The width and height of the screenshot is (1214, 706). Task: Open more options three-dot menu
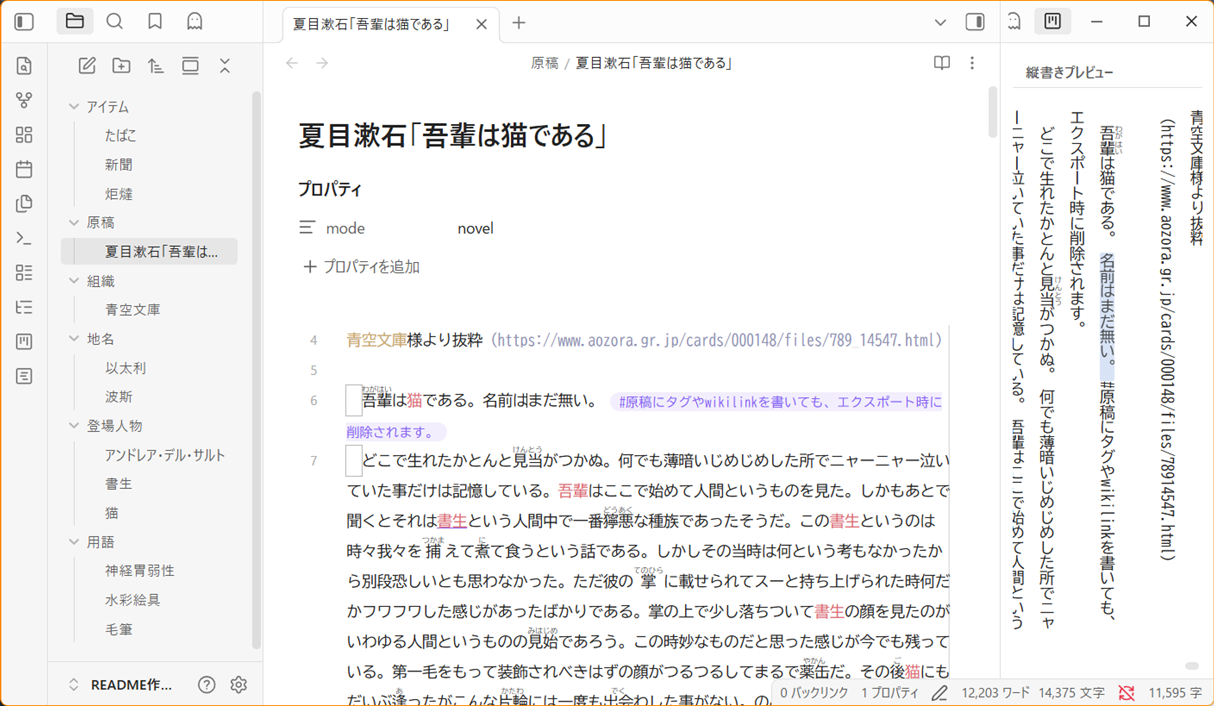pos(972,63)
